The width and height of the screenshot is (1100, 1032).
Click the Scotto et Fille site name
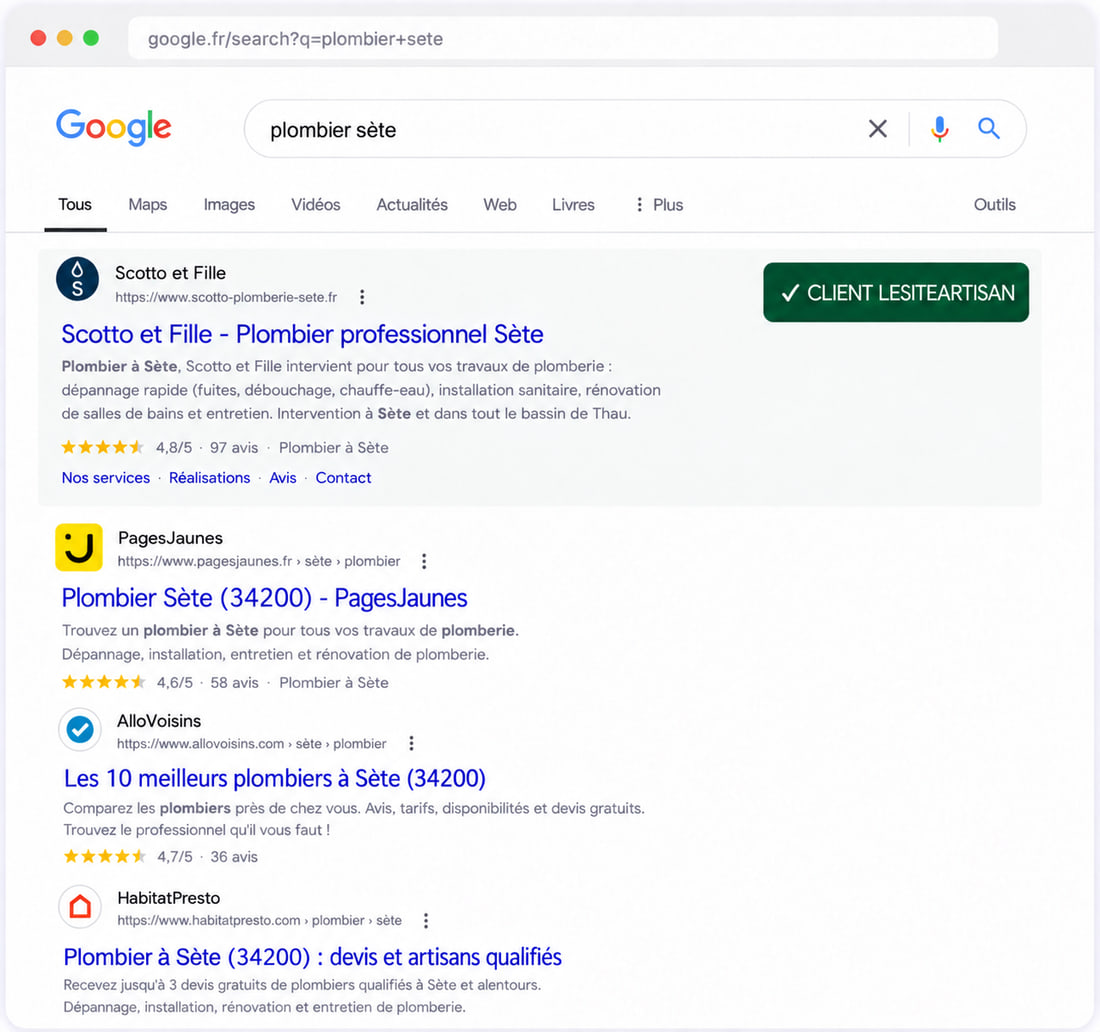pos(170,273)
